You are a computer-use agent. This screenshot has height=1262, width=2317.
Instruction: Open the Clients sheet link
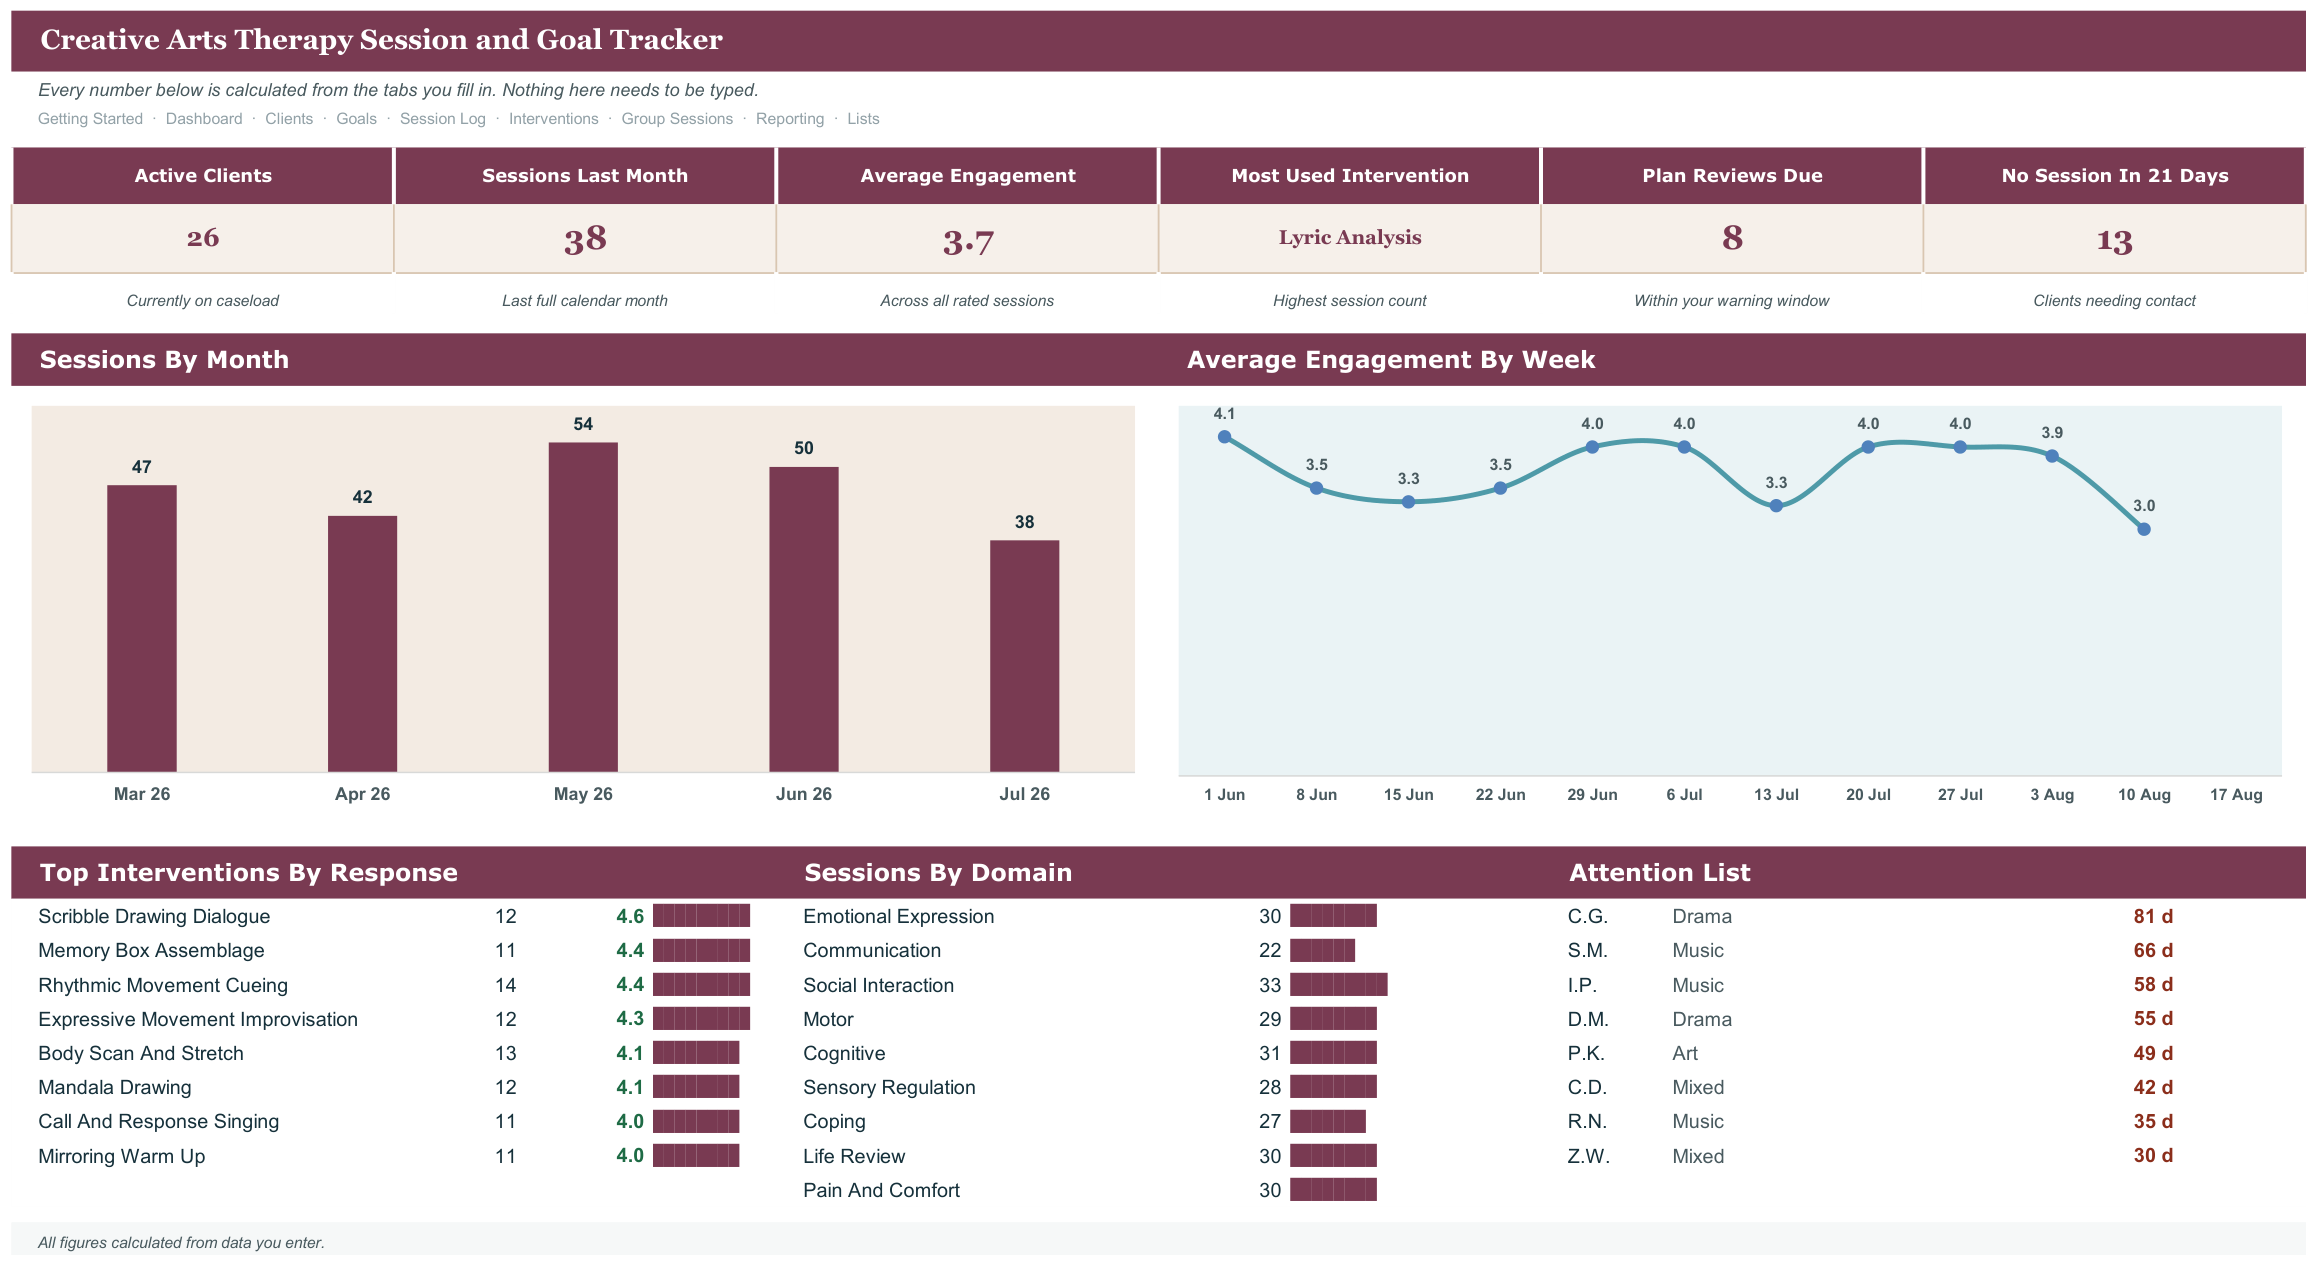[289, 119]
